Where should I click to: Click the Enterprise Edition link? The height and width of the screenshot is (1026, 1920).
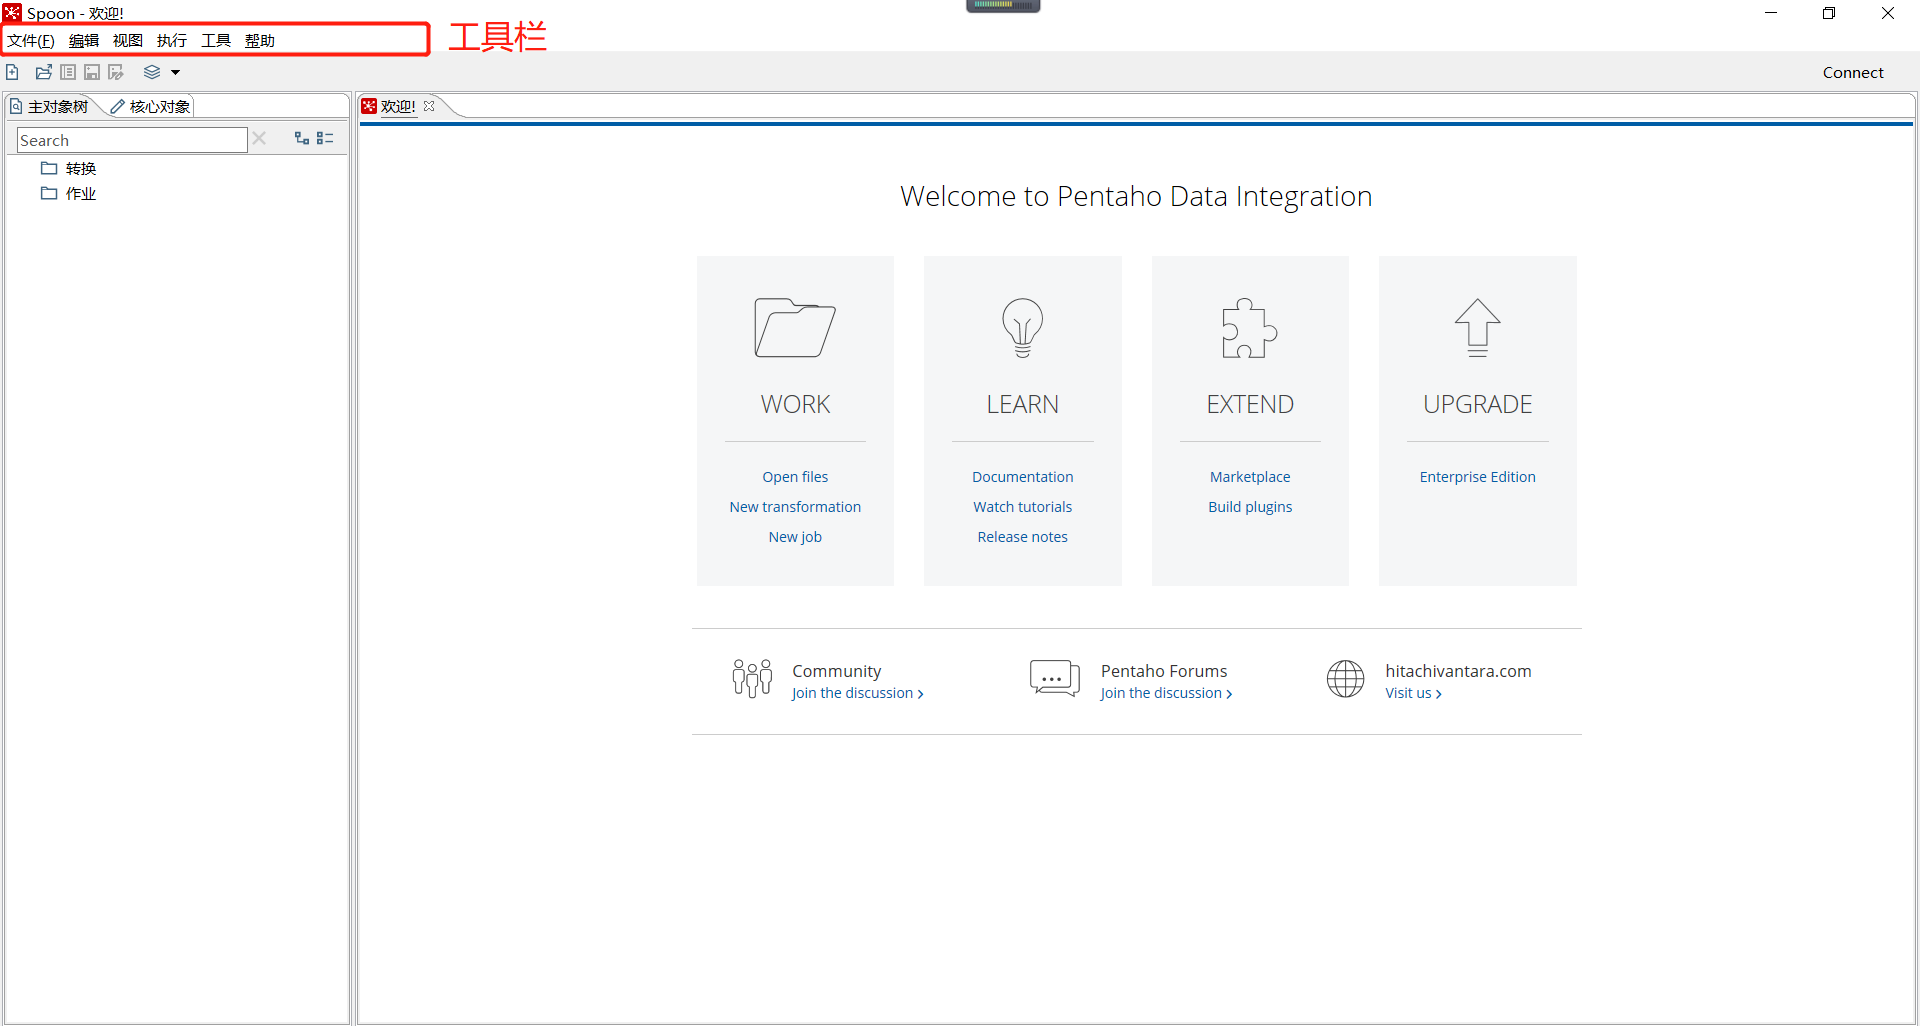1477,477
